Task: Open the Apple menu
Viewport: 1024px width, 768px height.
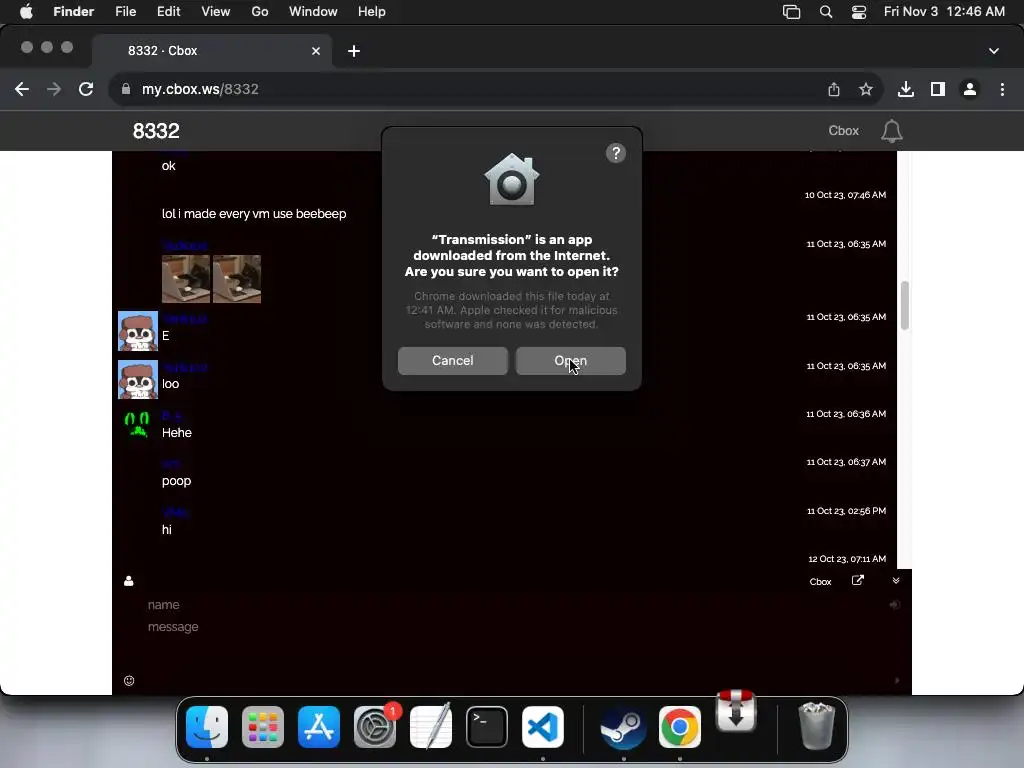Action: click(x=26, y=12)
